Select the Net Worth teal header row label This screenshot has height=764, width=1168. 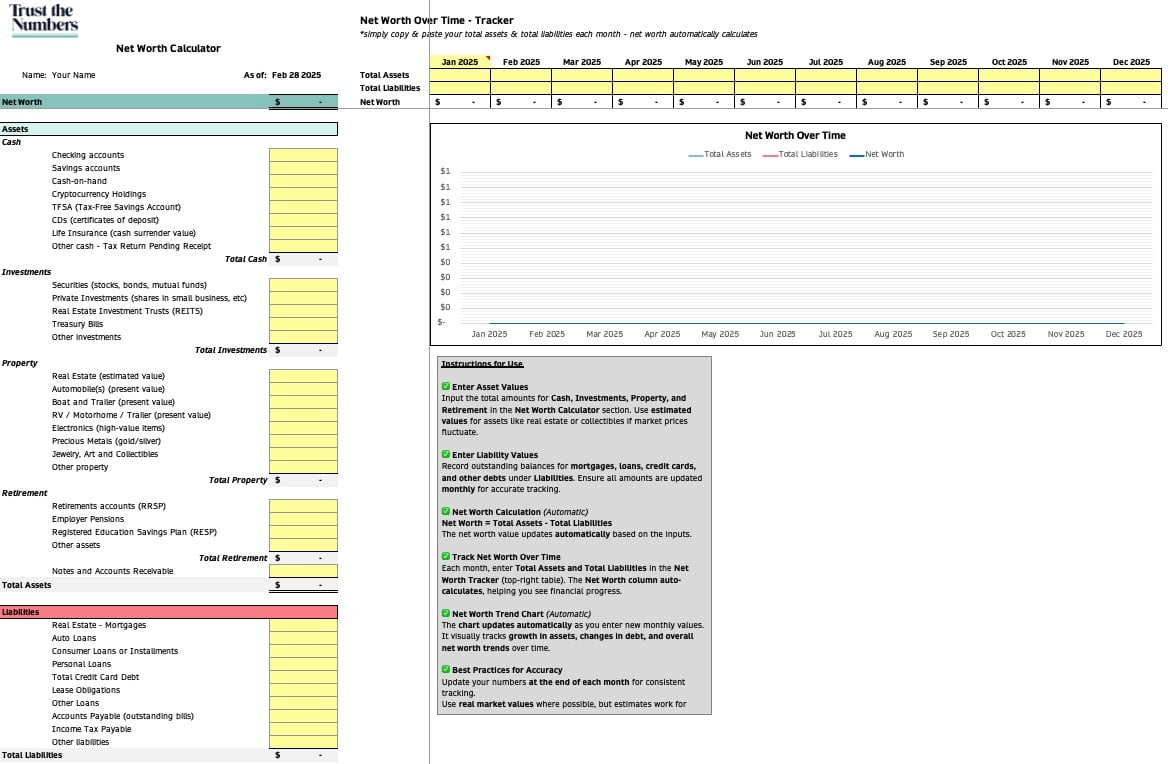22,102
